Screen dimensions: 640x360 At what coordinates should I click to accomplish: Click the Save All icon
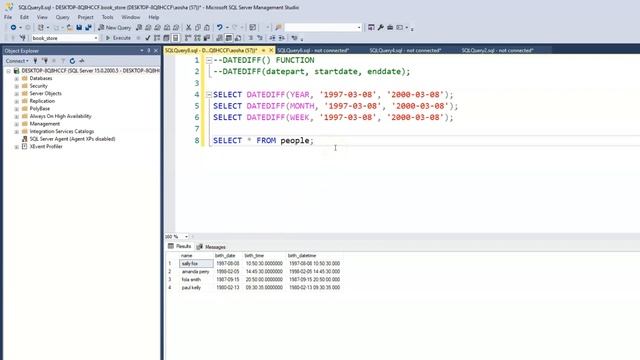tap(88, 27)
